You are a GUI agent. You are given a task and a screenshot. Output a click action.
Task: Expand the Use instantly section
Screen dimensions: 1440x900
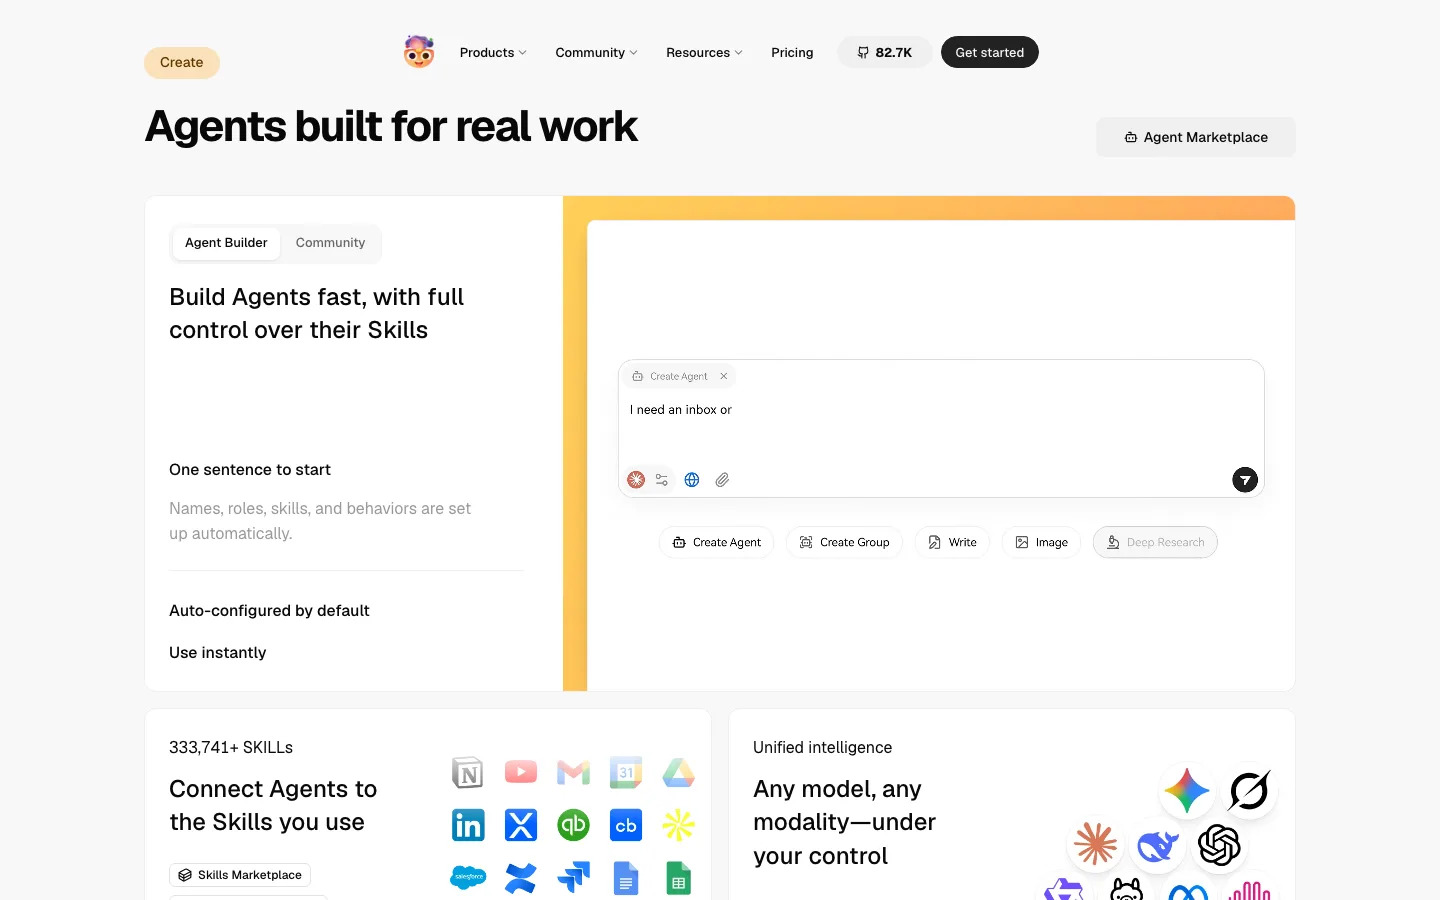(218, 652)
